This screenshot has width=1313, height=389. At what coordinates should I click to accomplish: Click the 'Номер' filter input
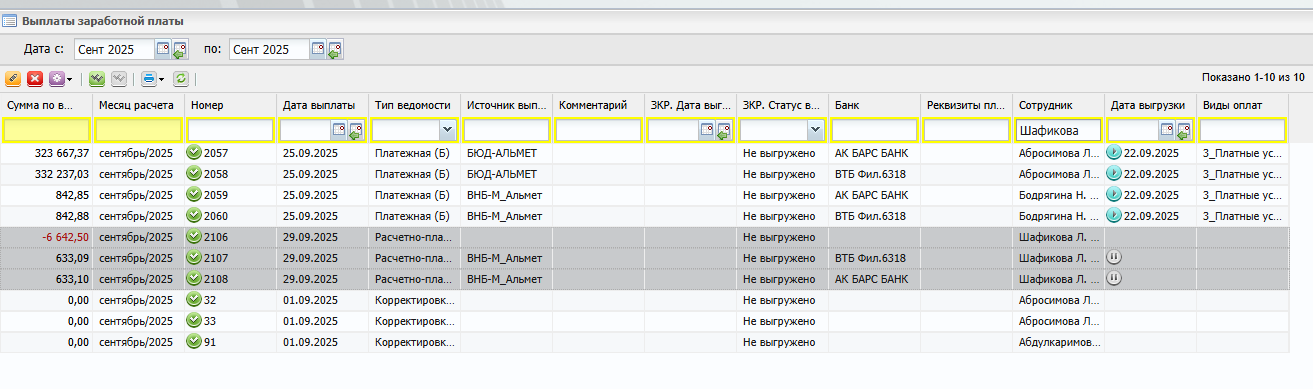(x=230, y=130)
